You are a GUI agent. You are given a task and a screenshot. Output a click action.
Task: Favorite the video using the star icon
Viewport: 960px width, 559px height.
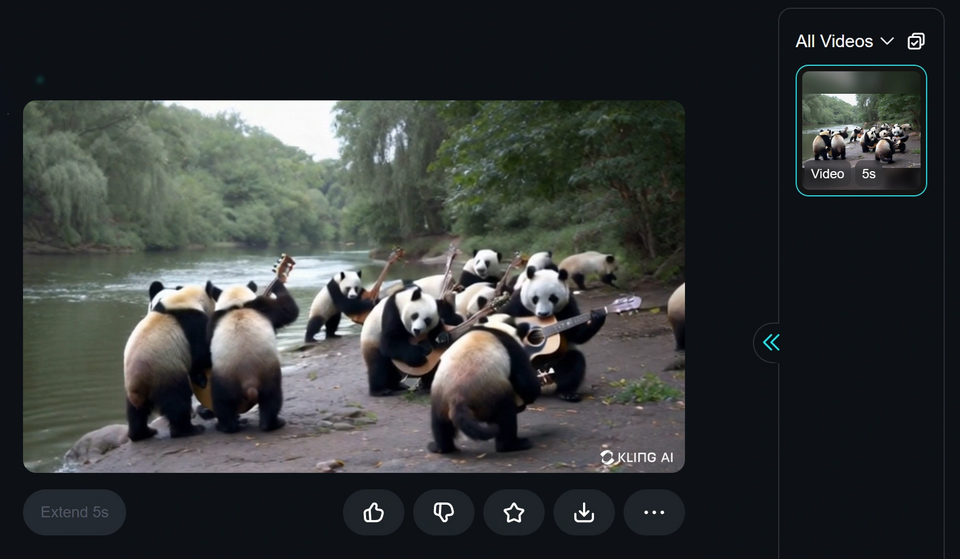[514, 512]
